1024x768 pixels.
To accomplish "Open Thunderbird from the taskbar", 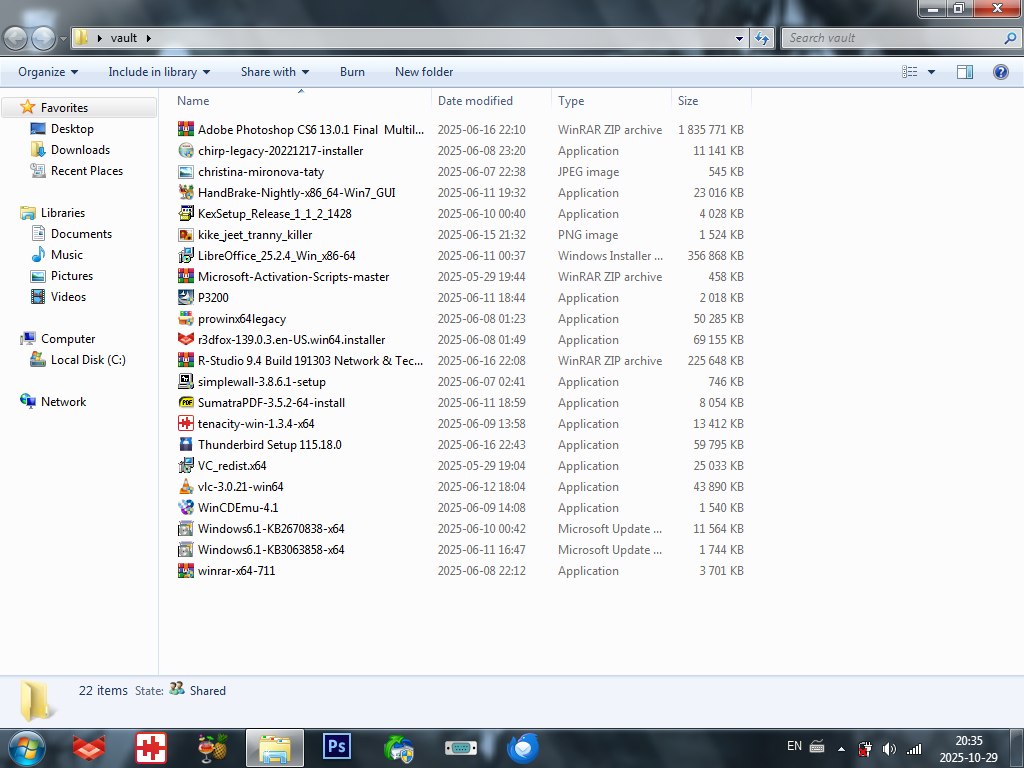I will 523,748.
